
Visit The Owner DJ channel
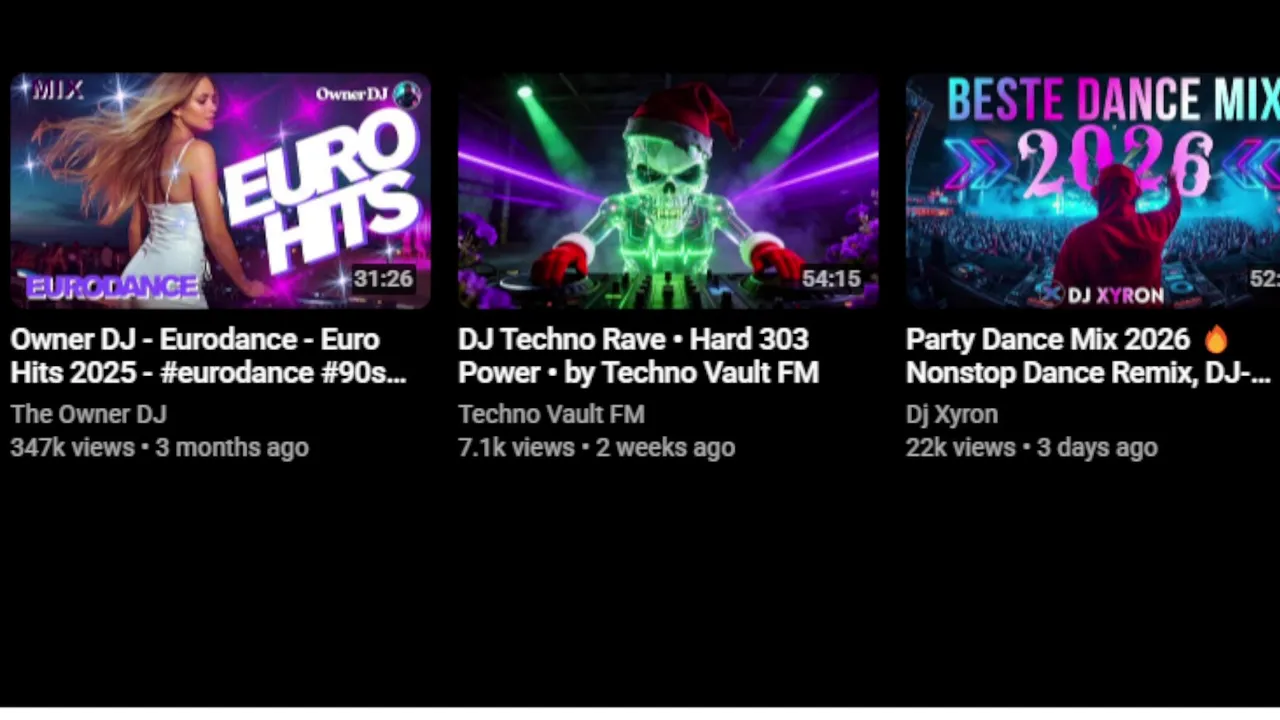pos(88,414)
